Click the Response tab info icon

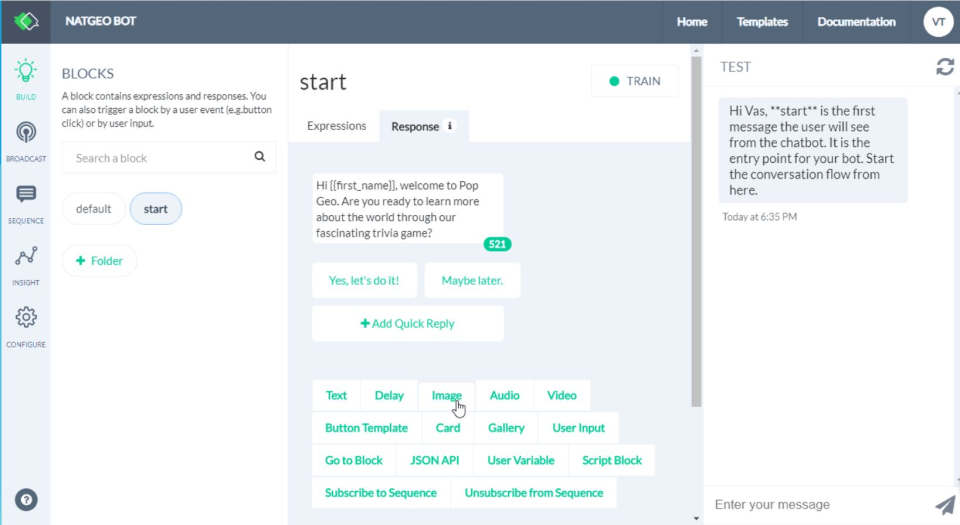pyautogui.click(x=450, y=126)
